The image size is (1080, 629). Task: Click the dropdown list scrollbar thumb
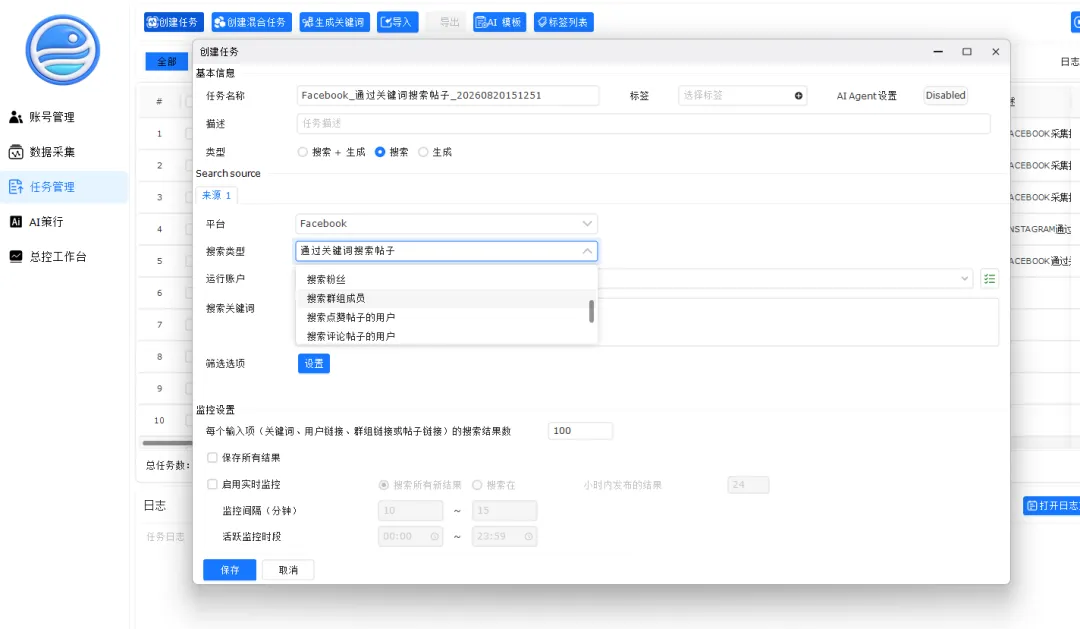click(591, 311)
